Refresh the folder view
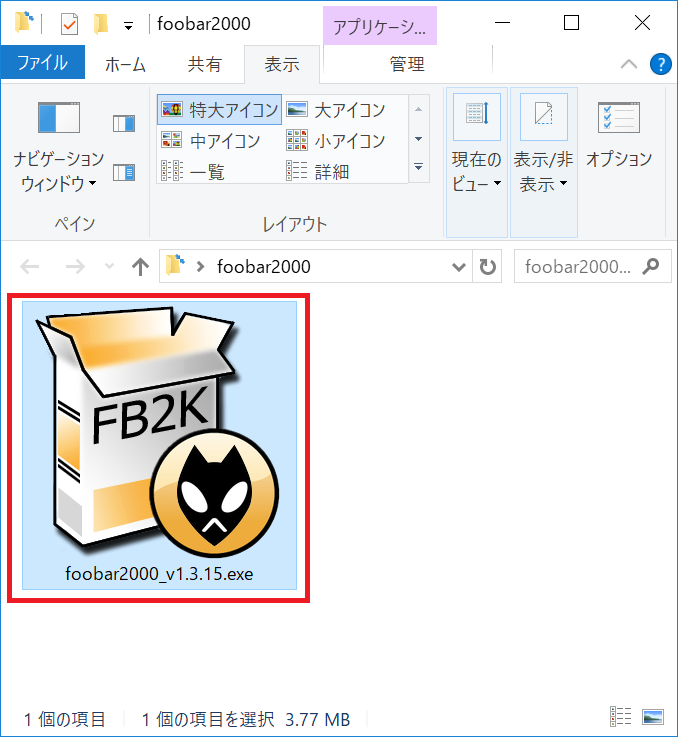Viewport: 678px width, 737px height. [x=487, y=267]
